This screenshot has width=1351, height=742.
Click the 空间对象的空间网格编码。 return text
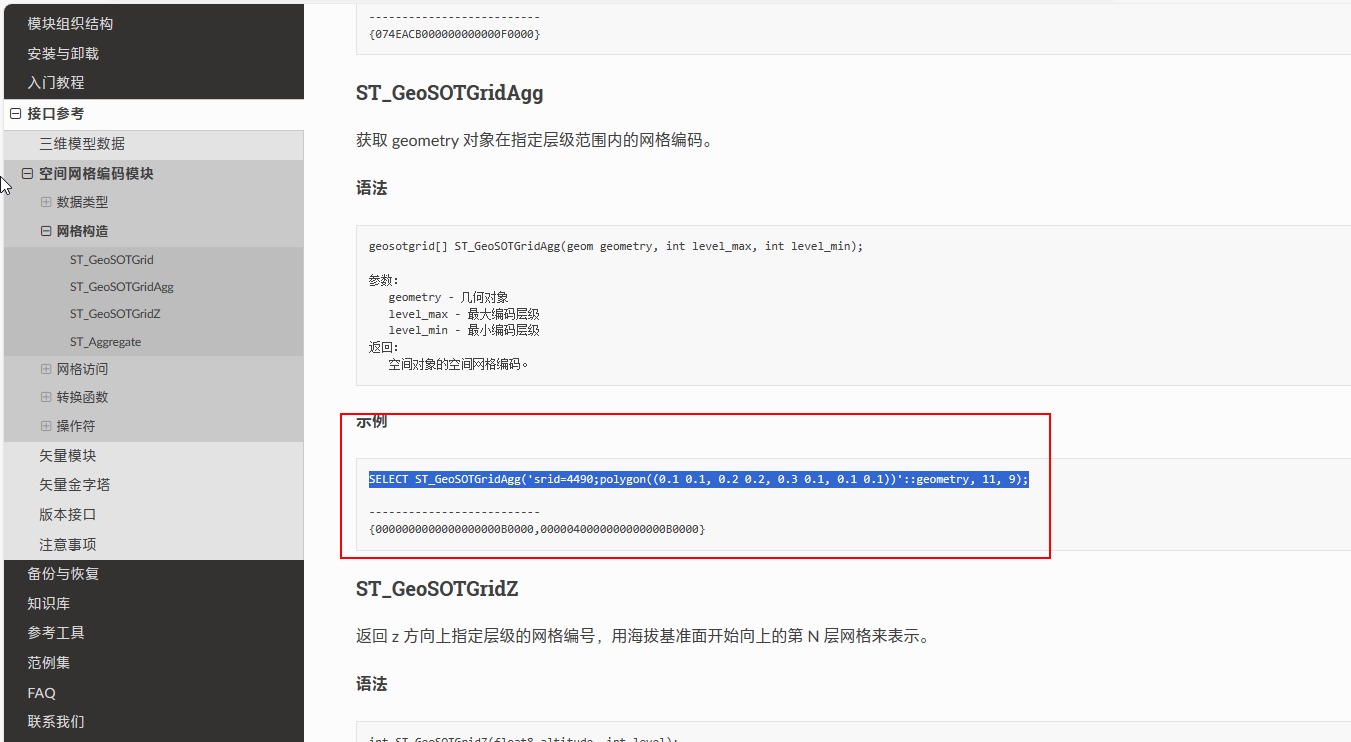click(x=458, y=364)
